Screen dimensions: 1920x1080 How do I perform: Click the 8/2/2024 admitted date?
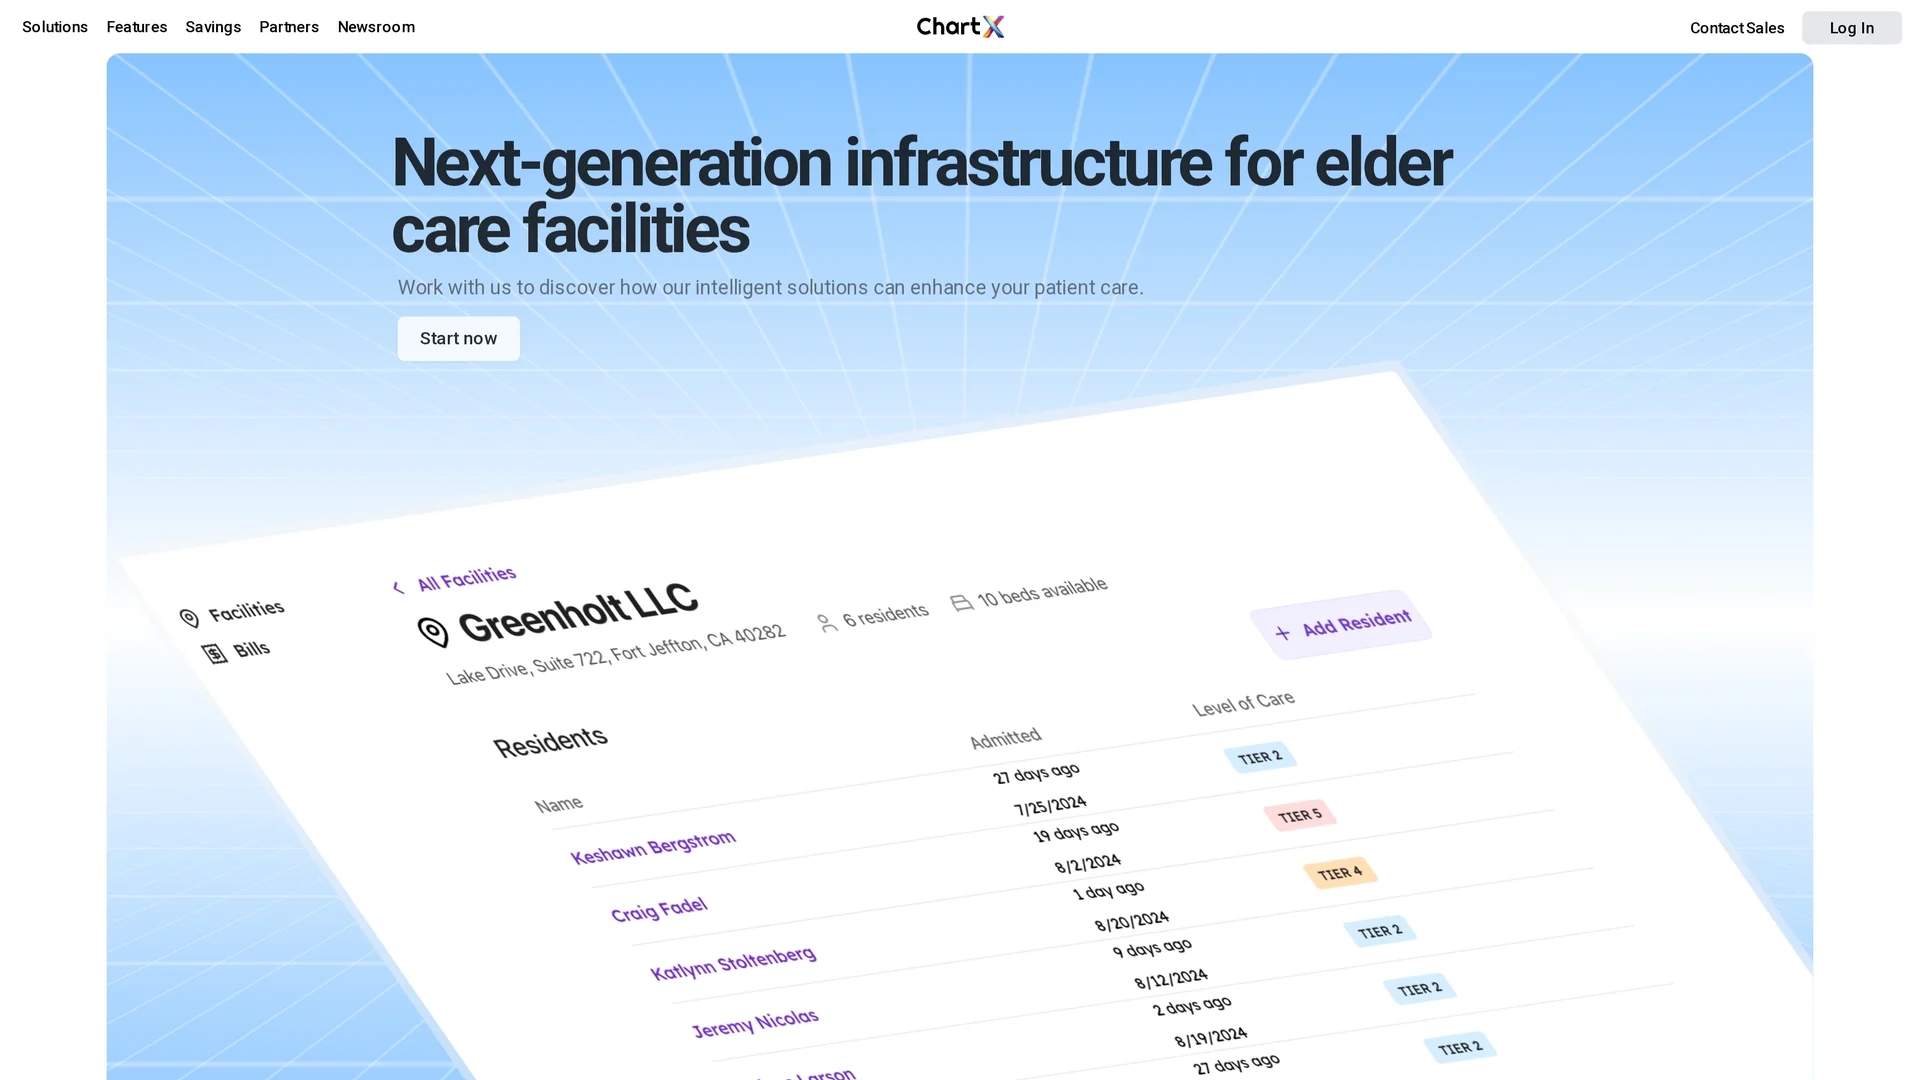click(1088, 863)
